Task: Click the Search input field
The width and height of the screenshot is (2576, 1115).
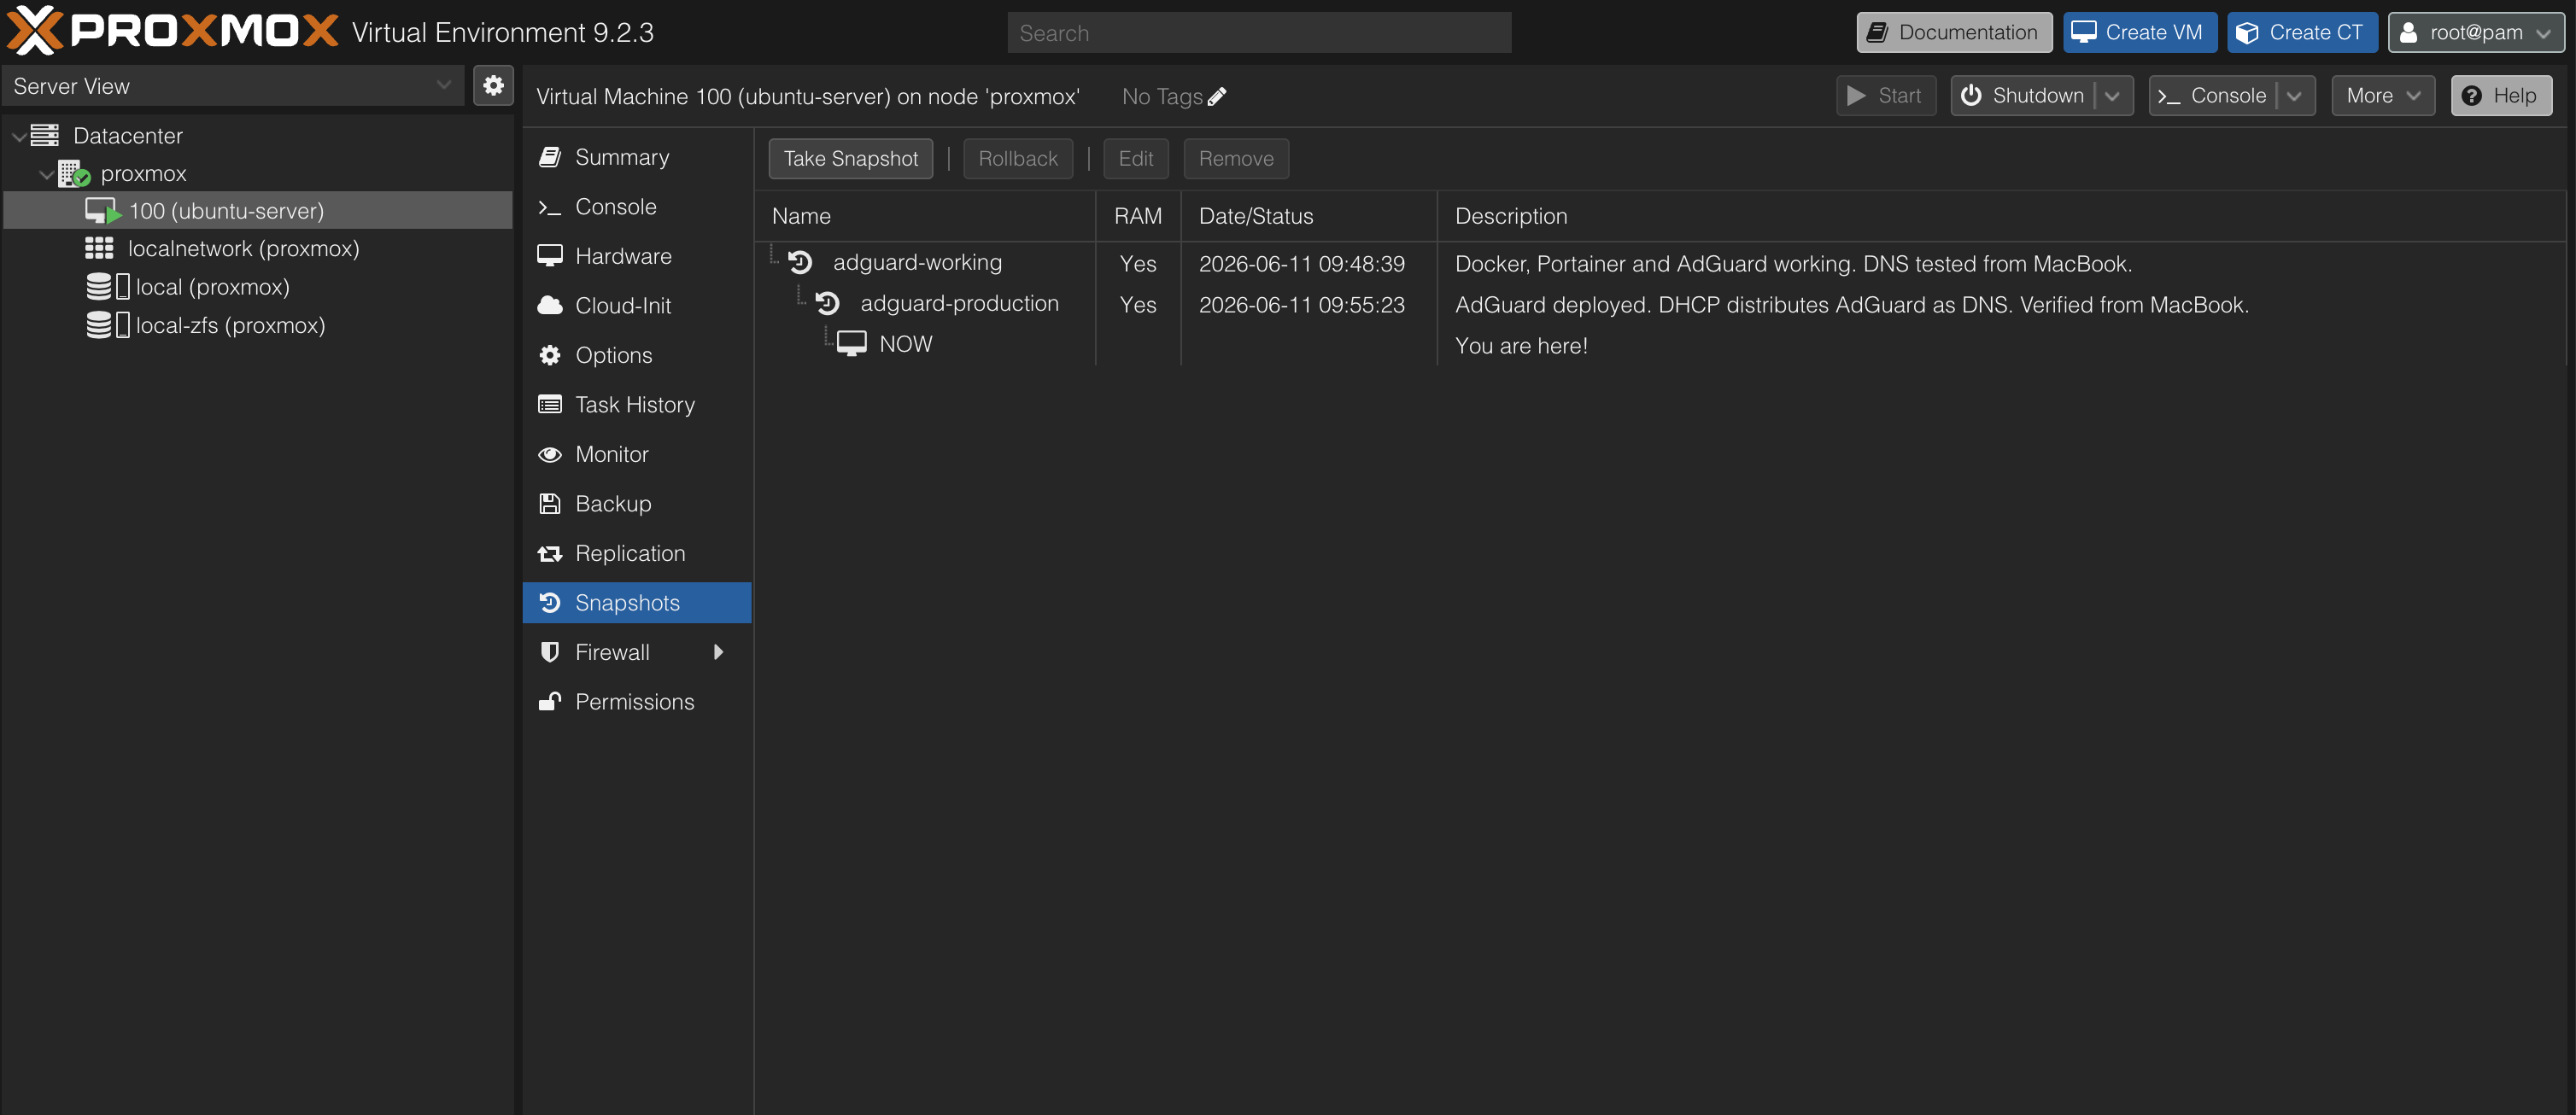Action: 1259,33
